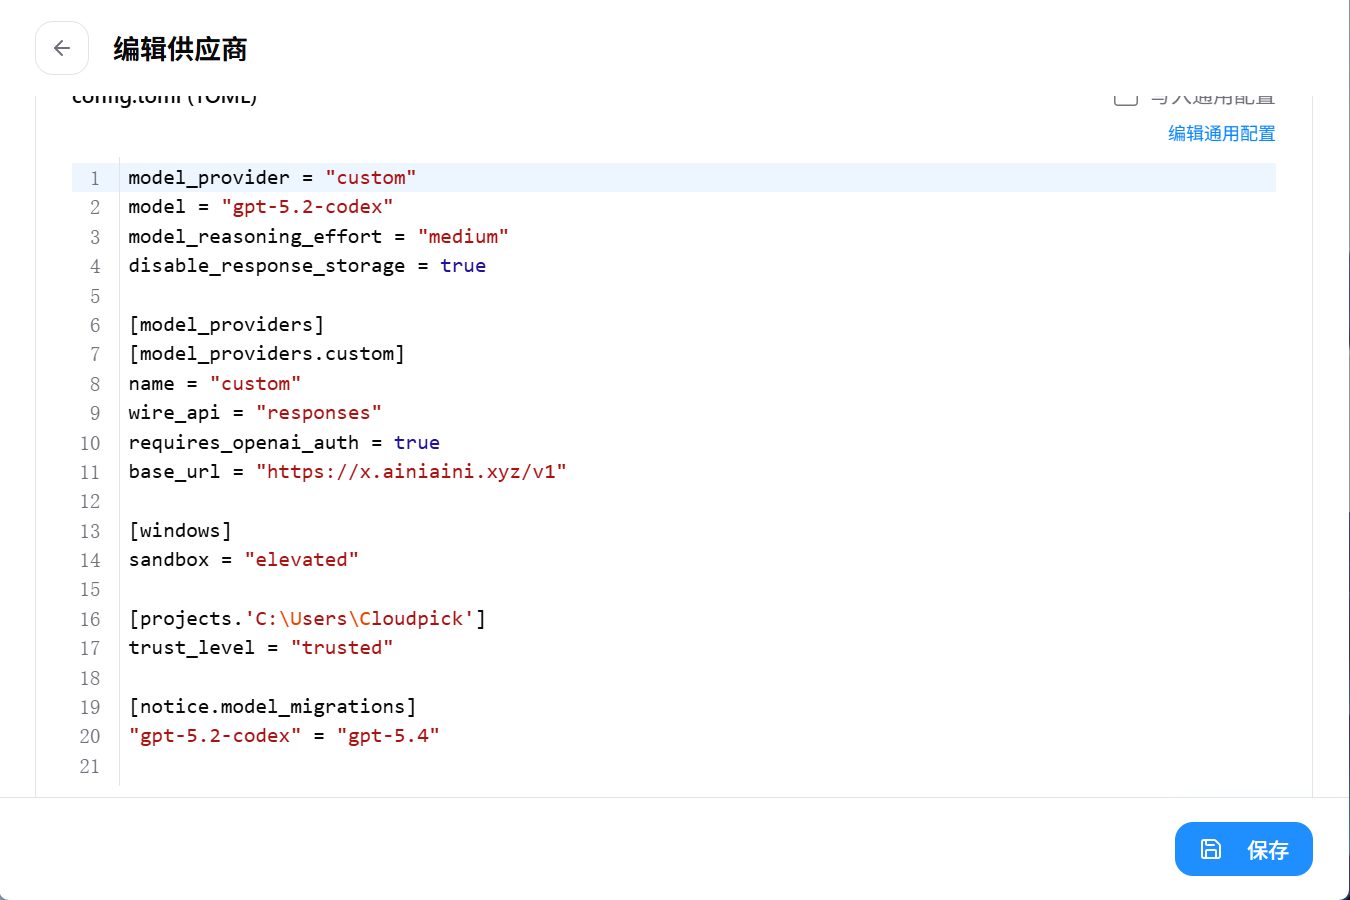Click the name = "custom" line
This screenshot has height=900, width=1350.
pos(215,384)
